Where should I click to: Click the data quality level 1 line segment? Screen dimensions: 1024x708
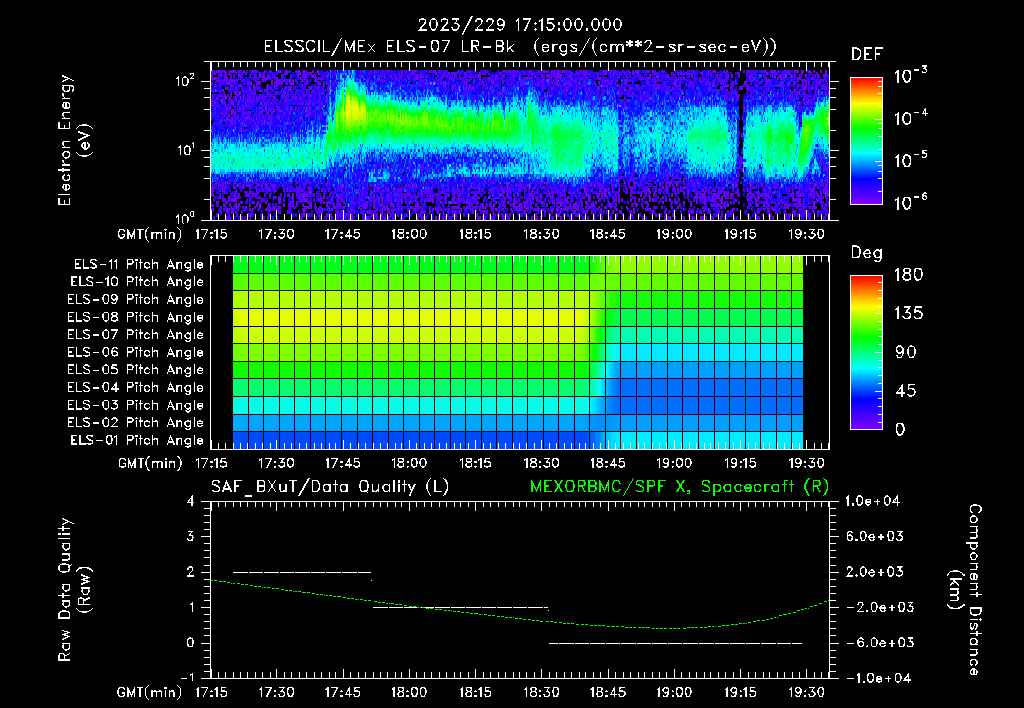(460, 607)
